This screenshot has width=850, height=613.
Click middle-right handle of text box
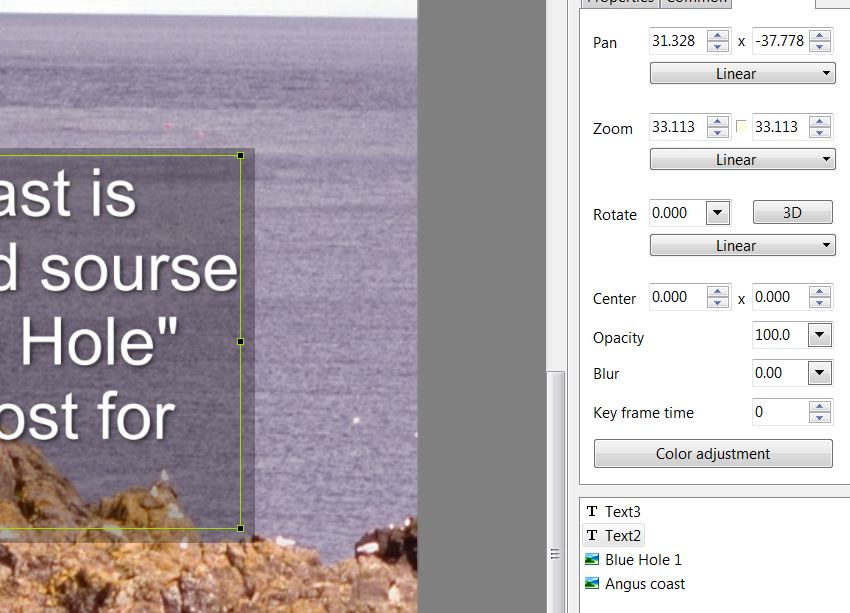[x=241, y=341]
